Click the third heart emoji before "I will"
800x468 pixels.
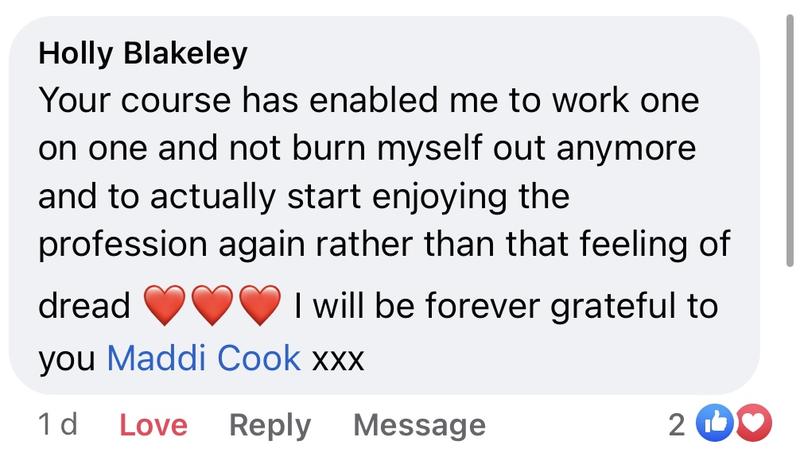(x=259, y=306)
